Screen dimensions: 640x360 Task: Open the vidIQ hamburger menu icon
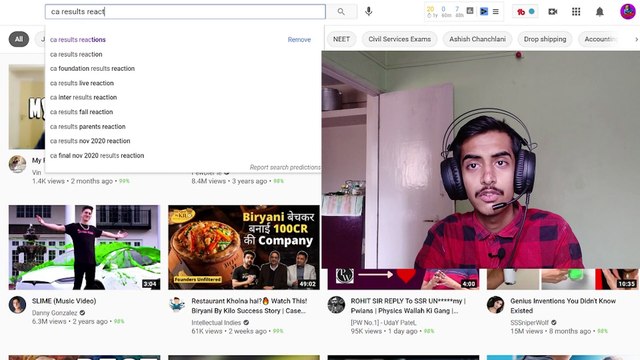[496, 11]
